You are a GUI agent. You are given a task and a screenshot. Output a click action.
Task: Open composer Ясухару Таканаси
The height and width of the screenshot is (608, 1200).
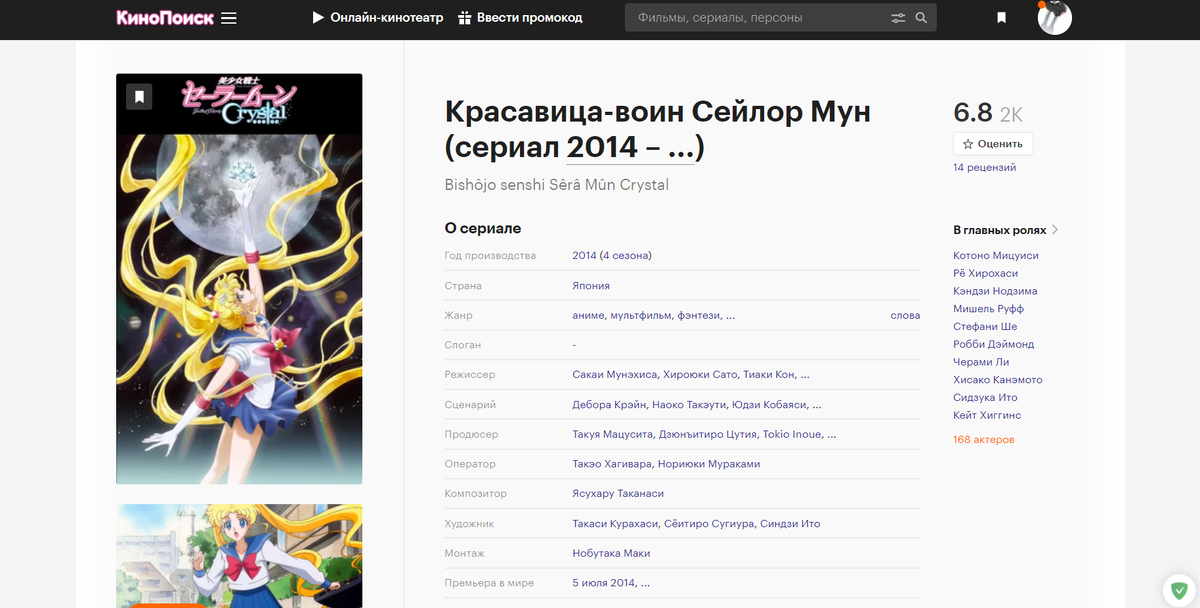(618, 494)
